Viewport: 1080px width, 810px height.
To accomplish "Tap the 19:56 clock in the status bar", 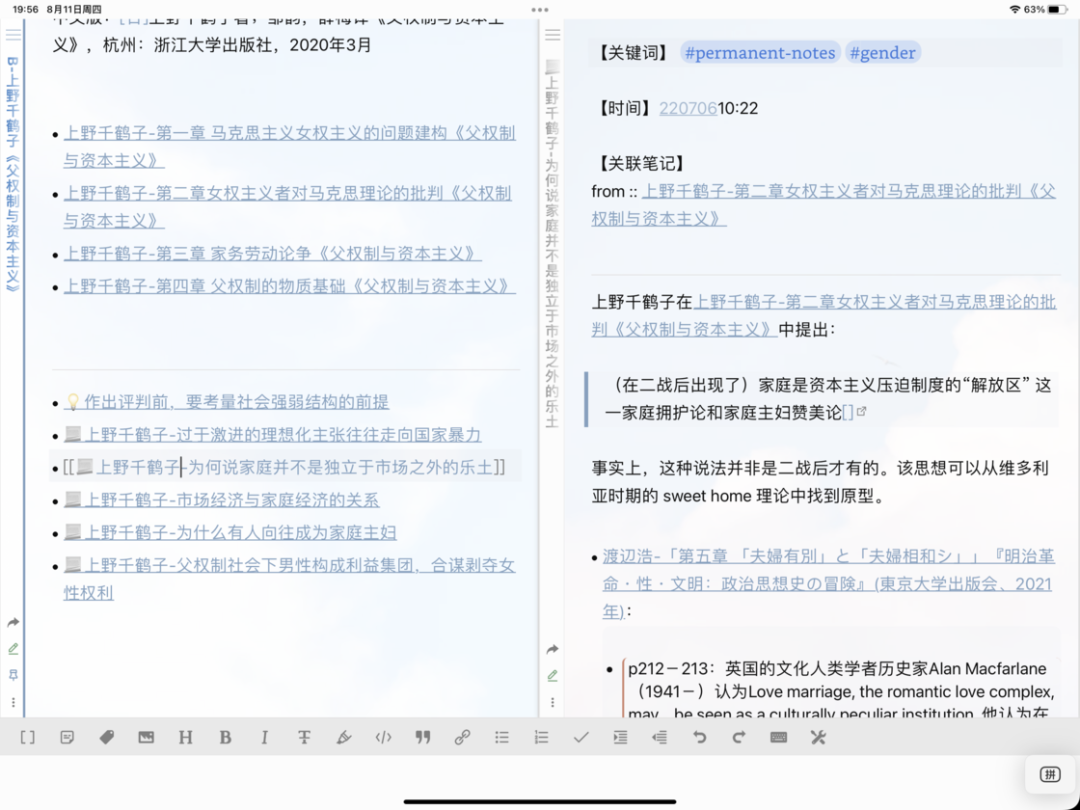I will [25, 10].
